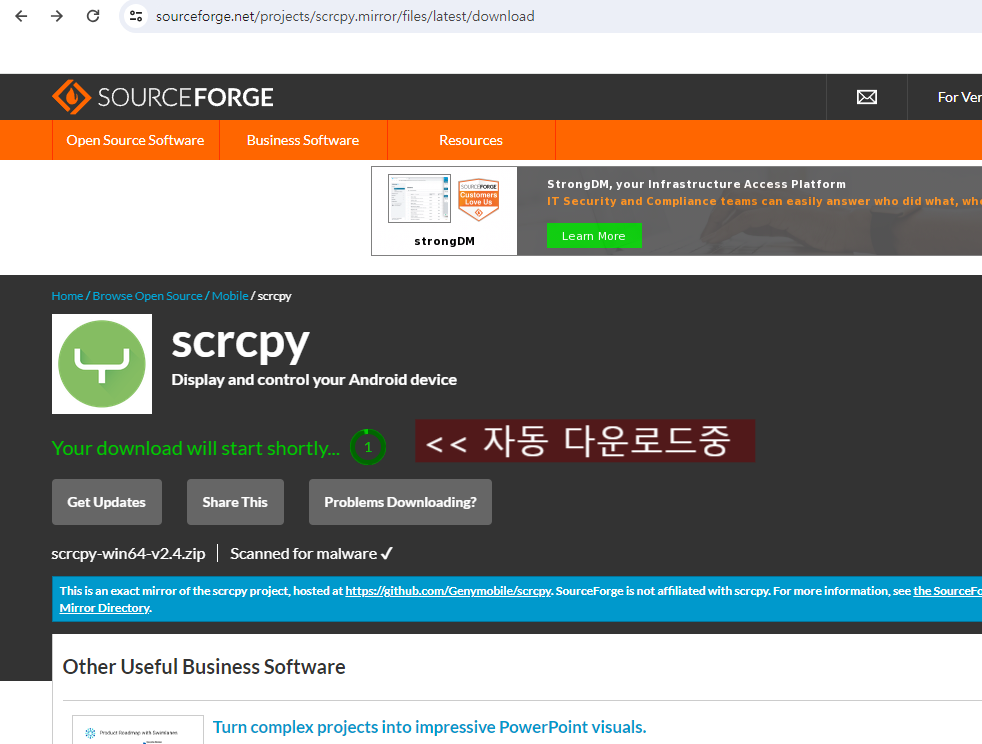This screenshot has width=982, height=744.
Task: Click the scrcpy-win64-v2.4.zip file name
Action: (128, 554)
